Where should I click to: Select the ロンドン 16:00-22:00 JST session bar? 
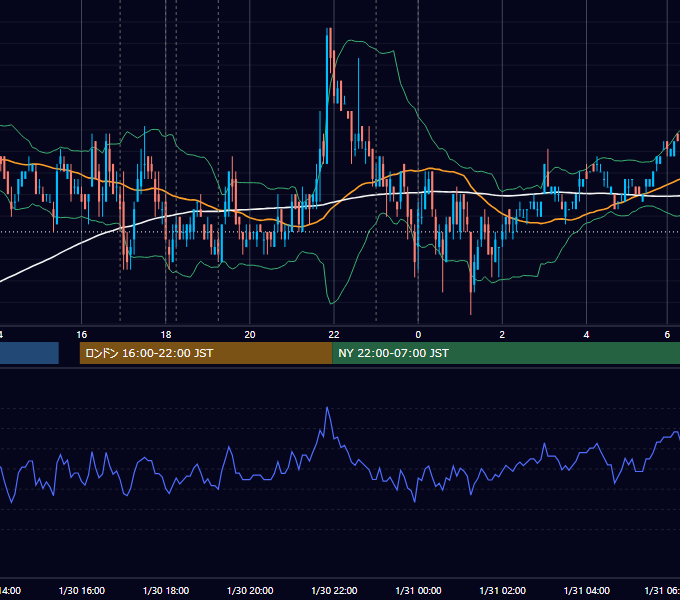point(206,353)
